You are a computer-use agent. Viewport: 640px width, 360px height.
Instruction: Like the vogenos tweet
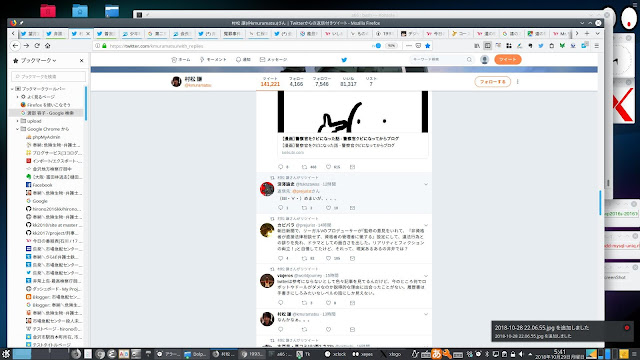click(328, 303)
